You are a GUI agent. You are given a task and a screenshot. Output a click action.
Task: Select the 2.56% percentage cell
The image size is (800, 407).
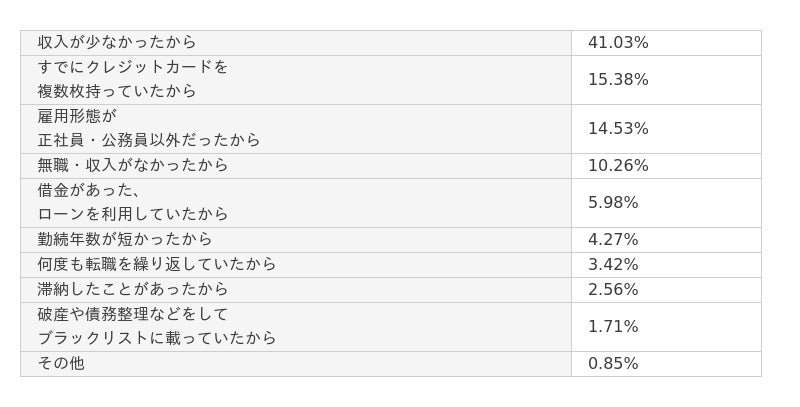[613, 290]
